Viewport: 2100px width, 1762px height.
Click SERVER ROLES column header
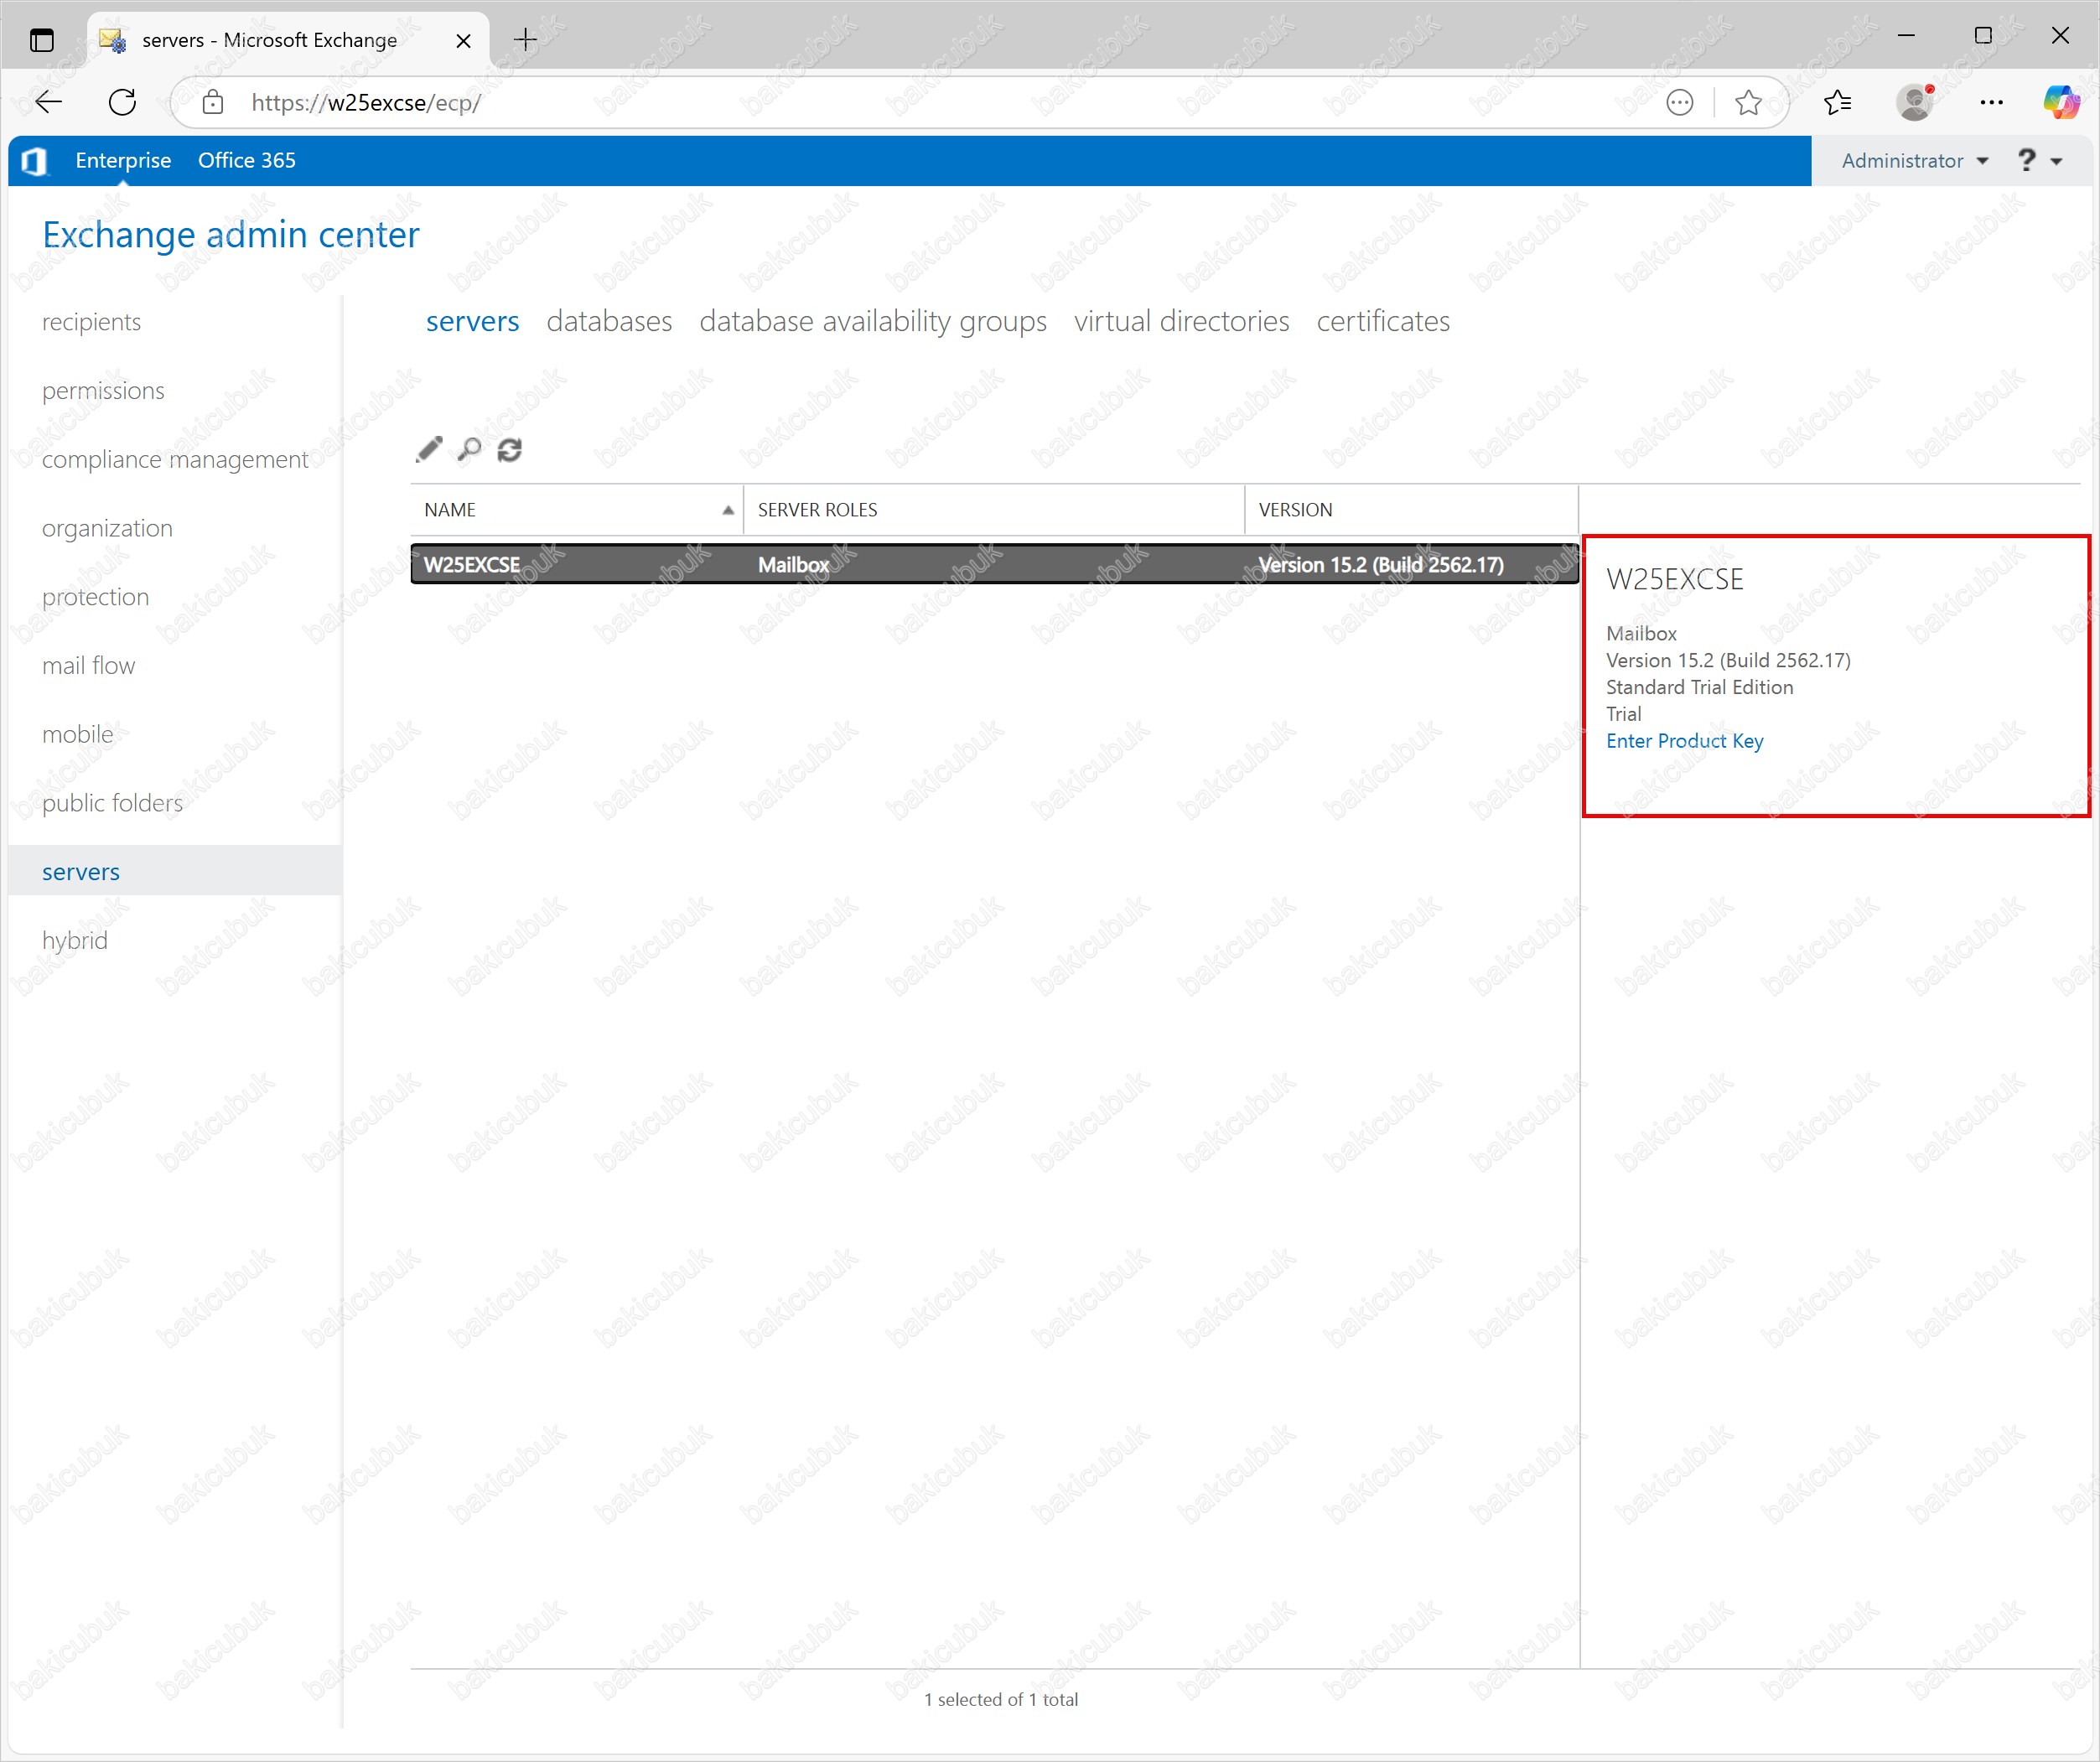click(x=994, y=510)
